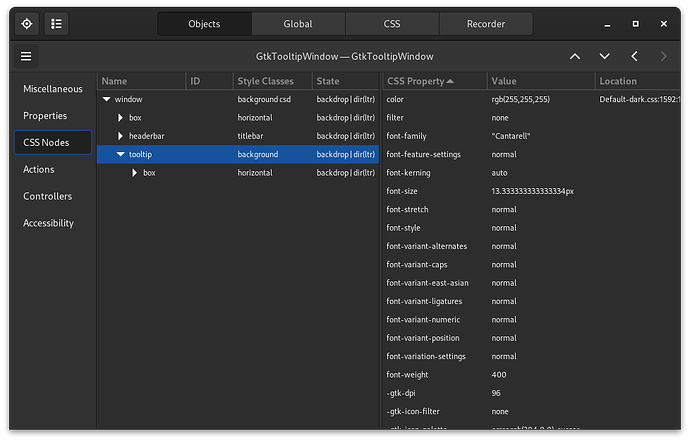The height and width of the screenshot is (441, 690).
Task: Select the window row in node tree
Action: coord(238,99)
